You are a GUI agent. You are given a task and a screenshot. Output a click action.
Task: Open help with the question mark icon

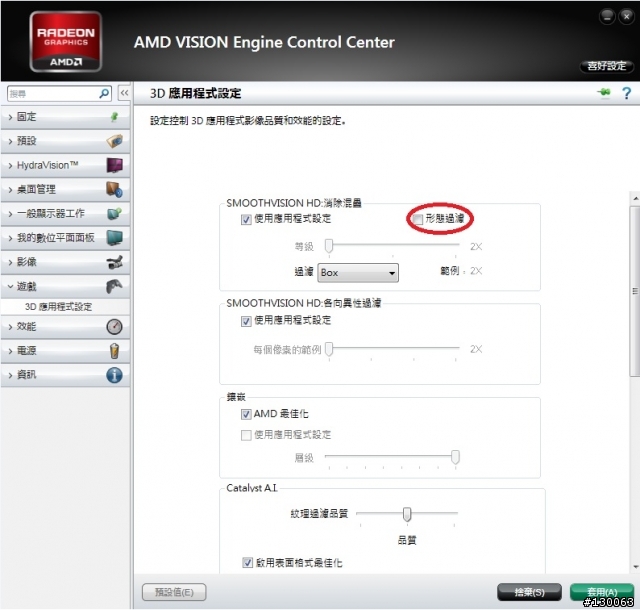[x=627, y=93]
